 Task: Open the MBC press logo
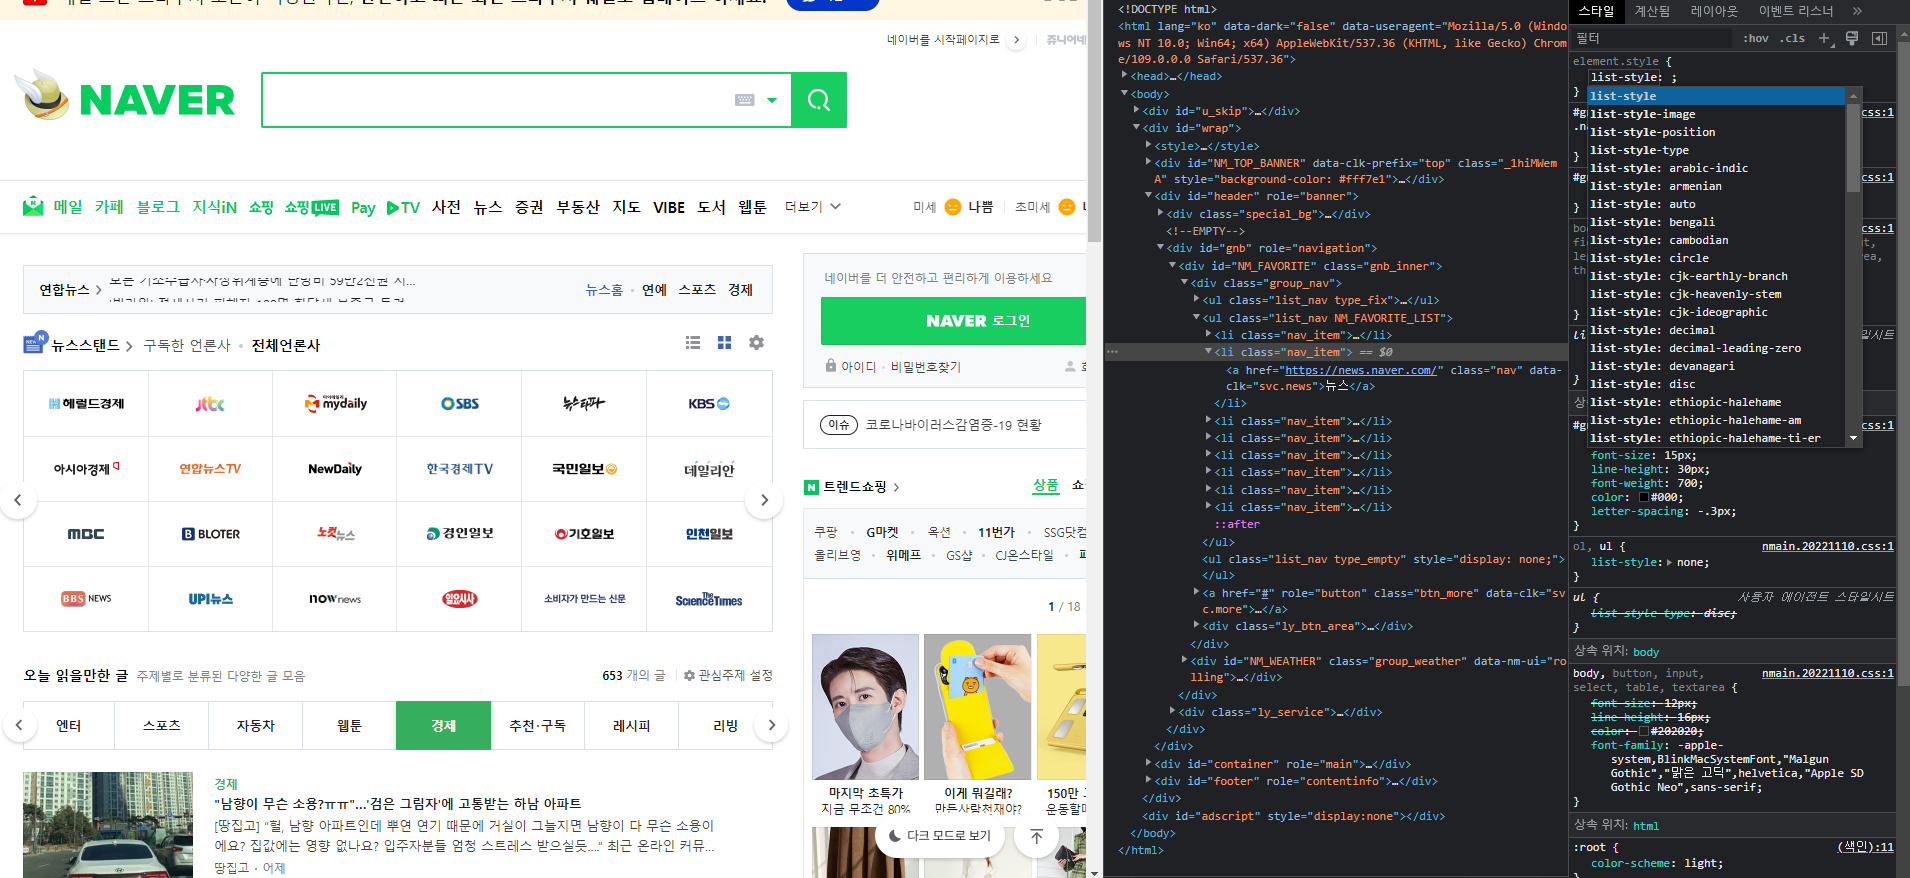click(x=86, y=534)
